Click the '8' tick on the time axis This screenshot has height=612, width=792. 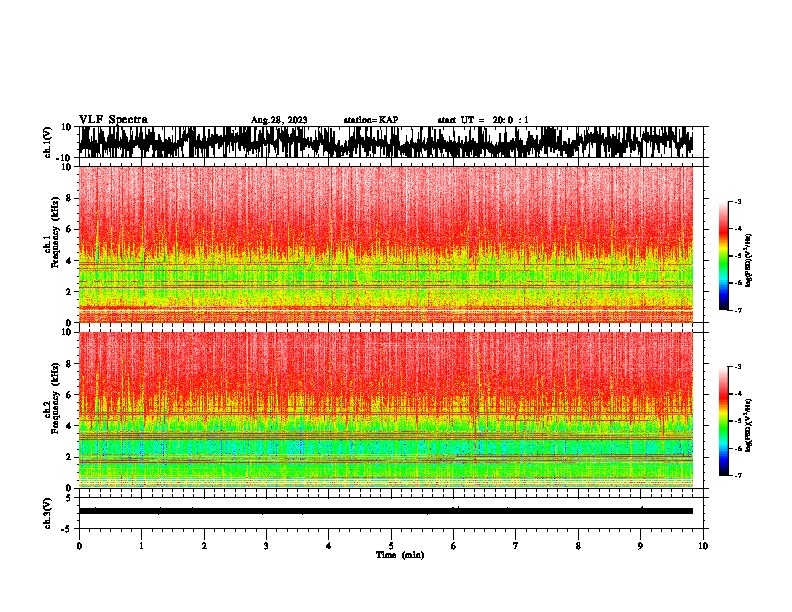coord(578,546)
